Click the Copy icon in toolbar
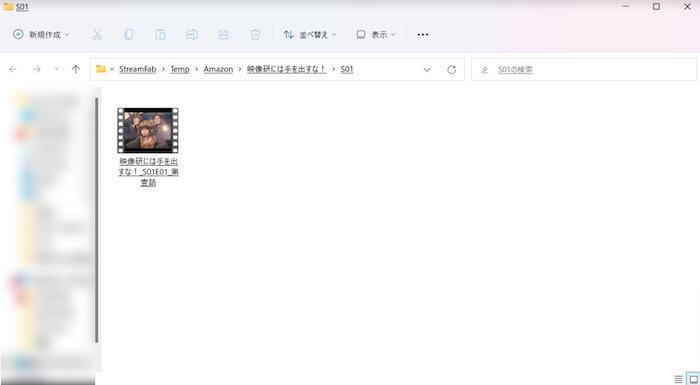Image resolution: width=700 pixels, height=385 pixels. point(129,34)
